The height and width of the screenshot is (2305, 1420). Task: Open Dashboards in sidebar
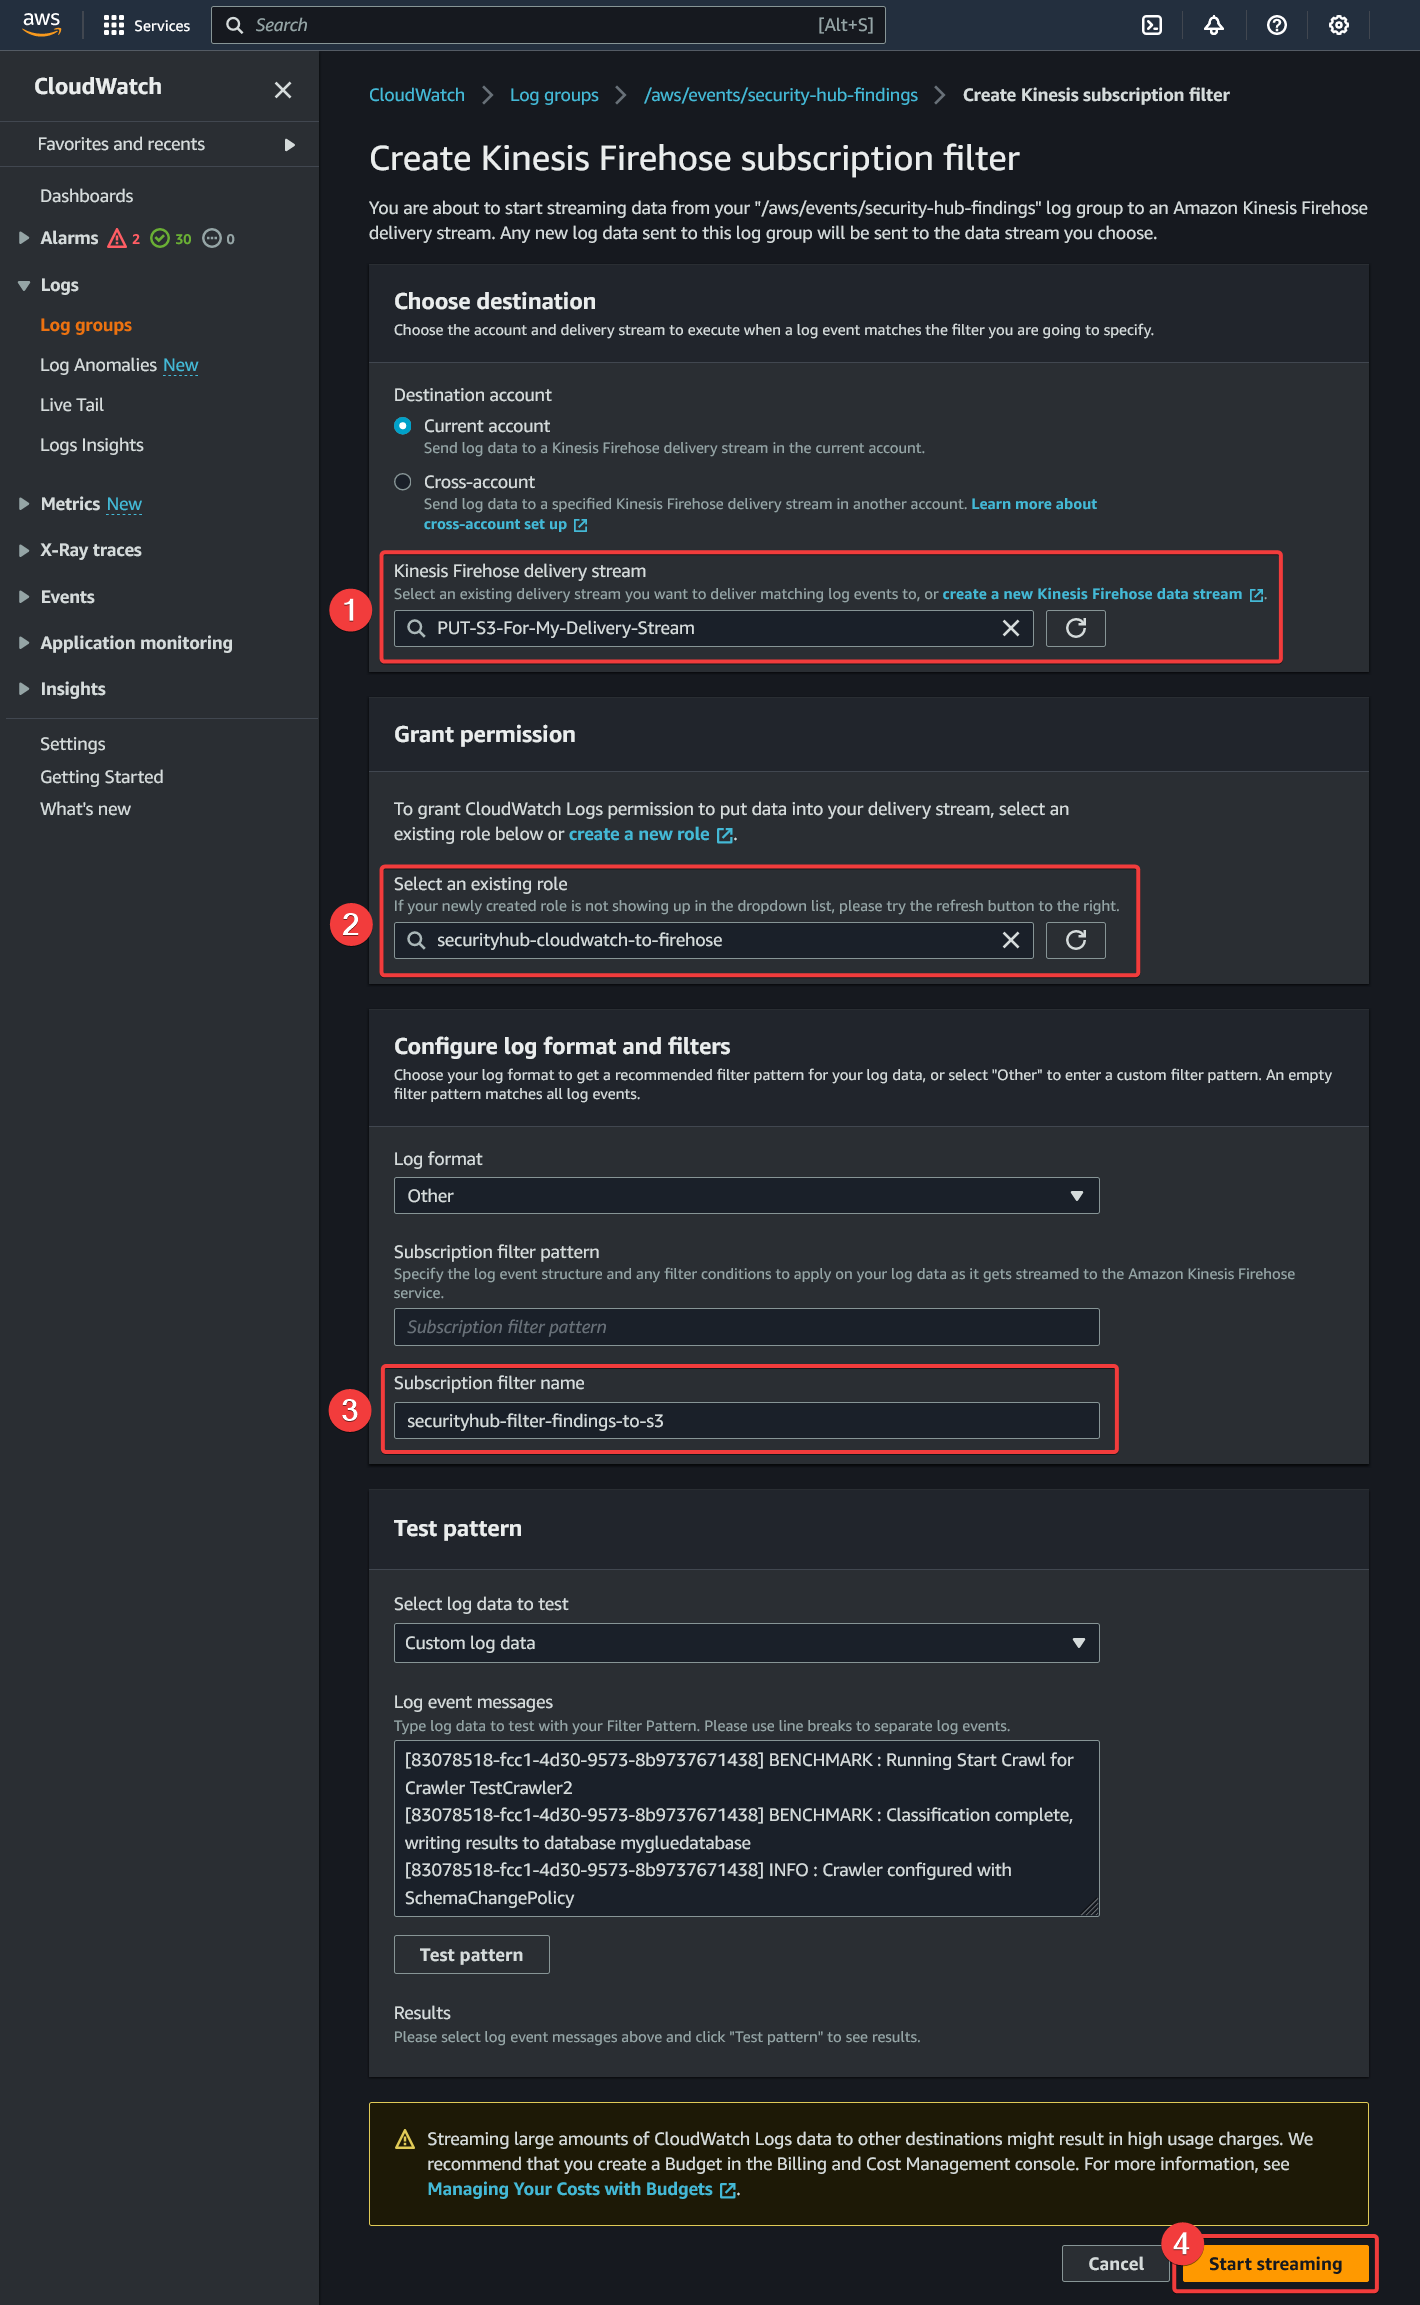pyautogui.click(x=86, y=196)
